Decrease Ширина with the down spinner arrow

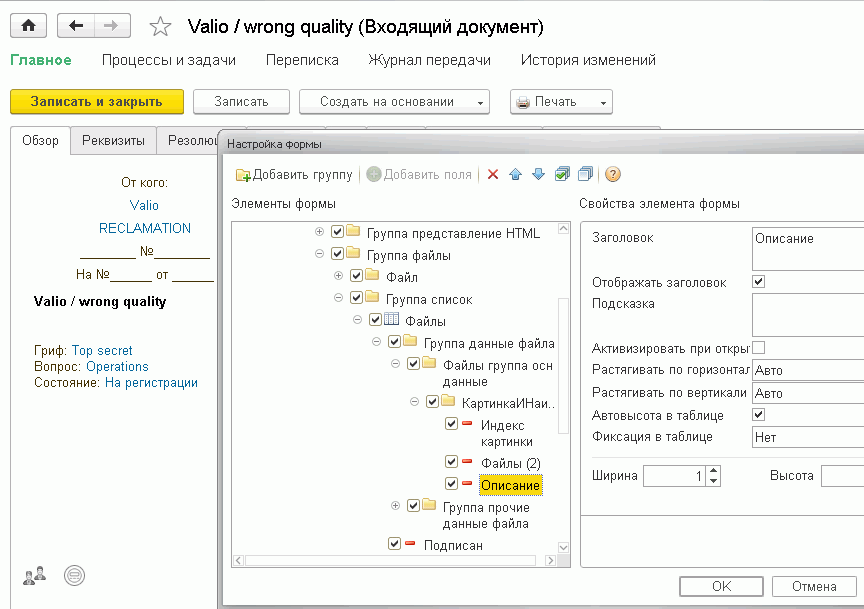pyautogui.click(x=714, y=481)
